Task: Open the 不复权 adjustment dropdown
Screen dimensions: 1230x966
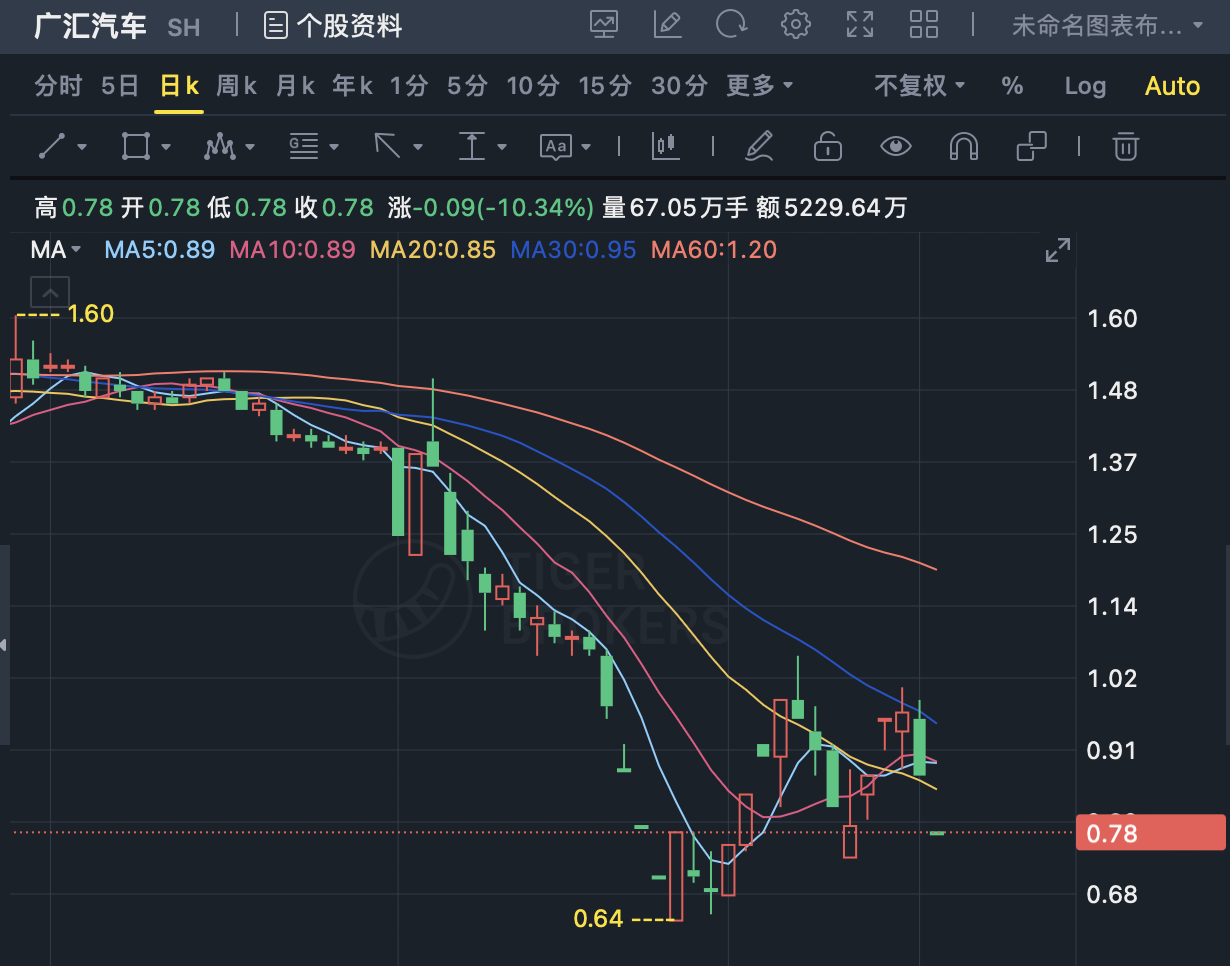Action: 920,86
